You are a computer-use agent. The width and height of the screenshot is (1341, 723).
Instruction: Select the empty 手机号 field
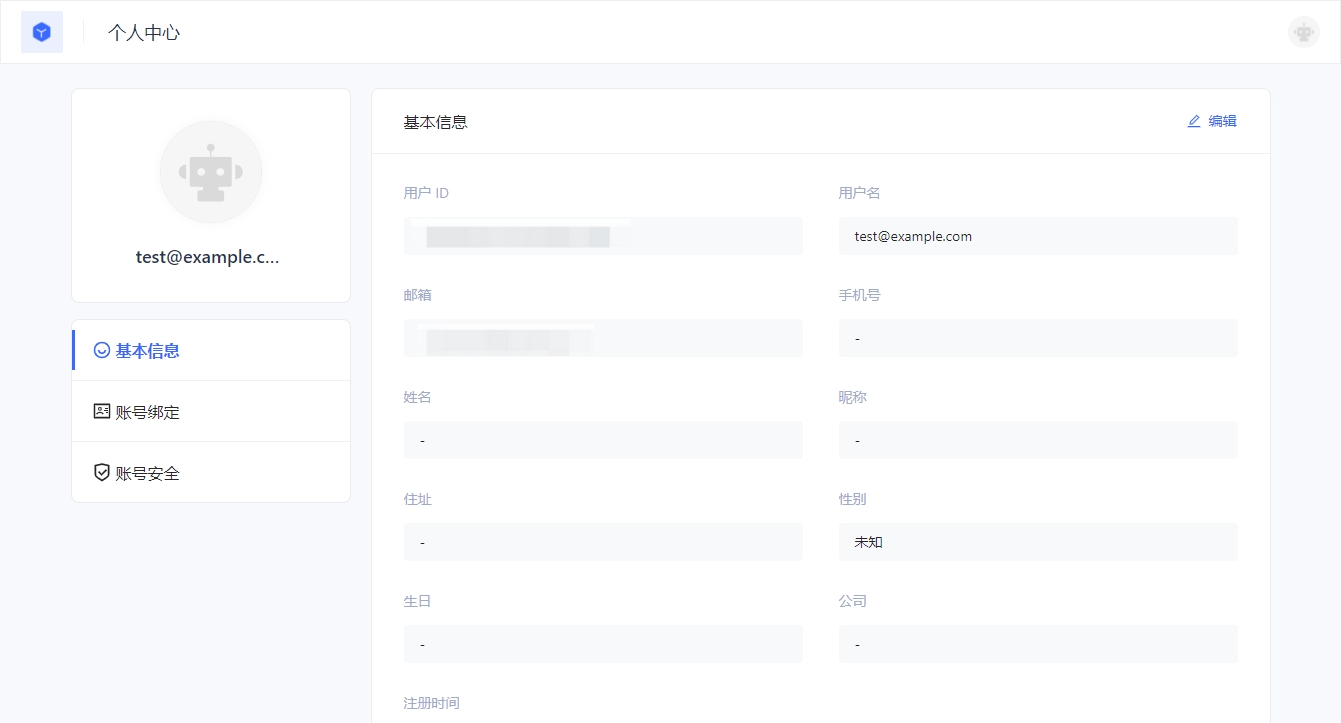[x=1037, y=338]
